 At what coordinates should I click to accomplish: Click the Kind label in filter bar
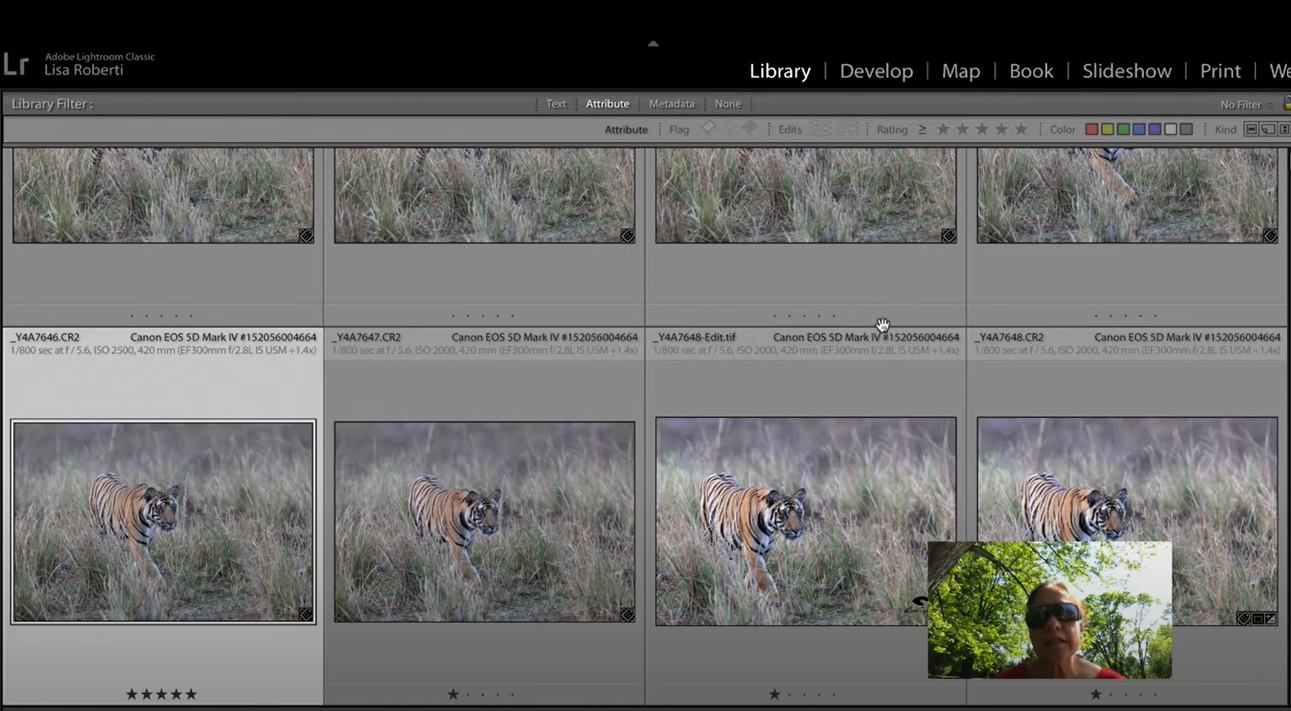[x=1225, y=130]
